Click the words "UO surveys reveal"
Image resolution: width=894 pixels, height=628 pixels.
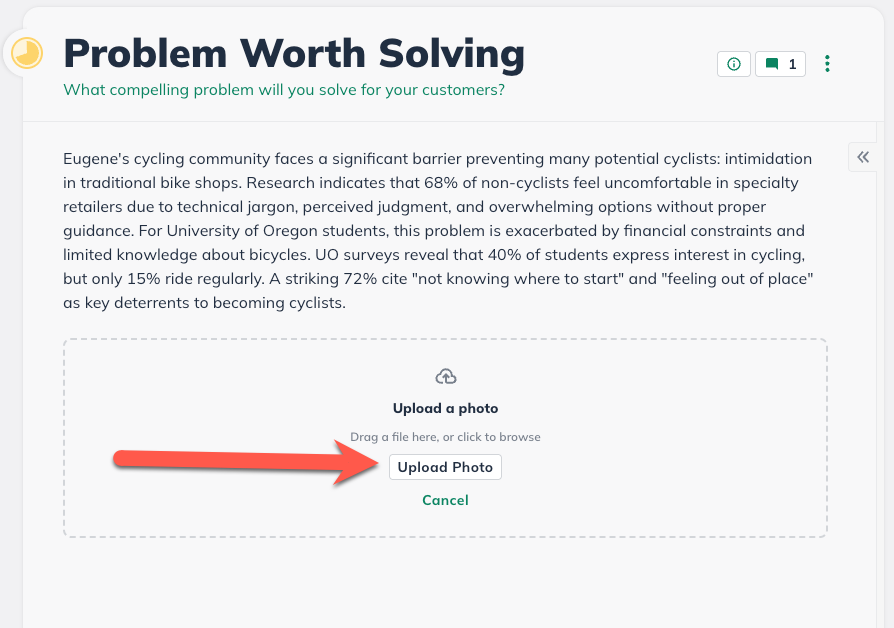pos(577,255)
